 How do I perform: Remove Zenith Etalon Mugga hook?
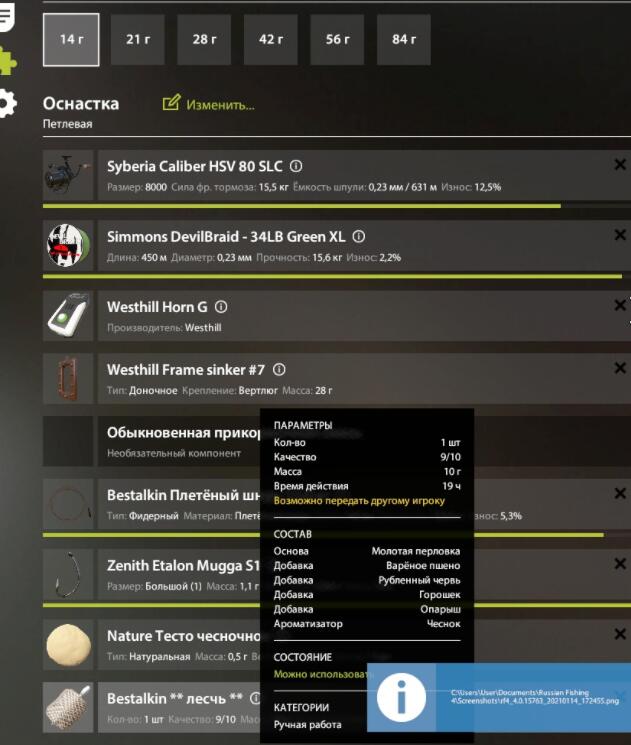(x=620, y=564)
